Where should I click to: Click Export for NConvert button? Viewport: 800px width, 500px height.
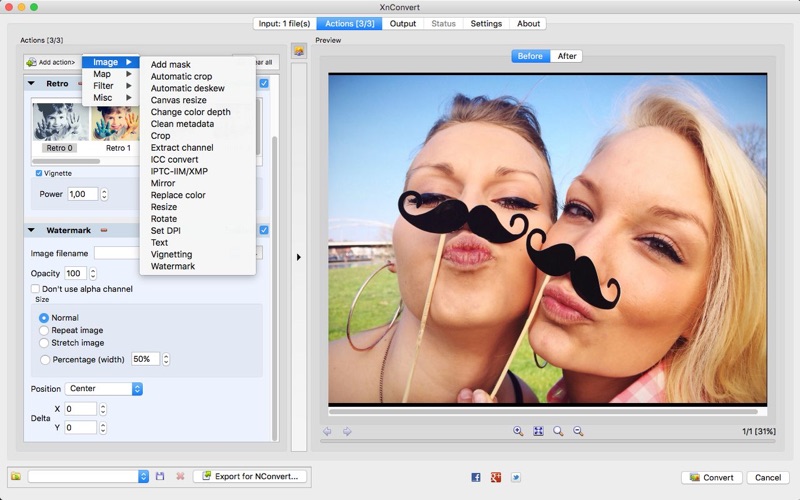coord(250,477)
